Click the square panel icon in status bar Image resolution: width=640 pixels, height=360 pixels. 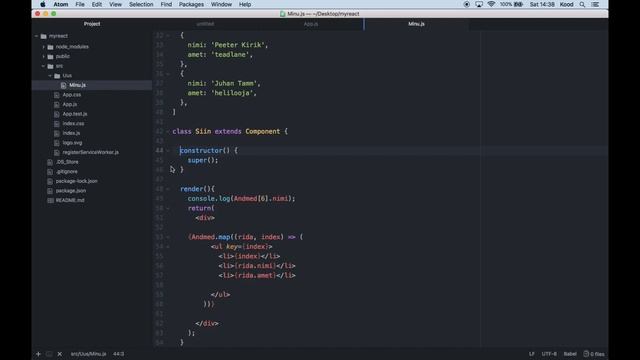[x=49, y=354]
